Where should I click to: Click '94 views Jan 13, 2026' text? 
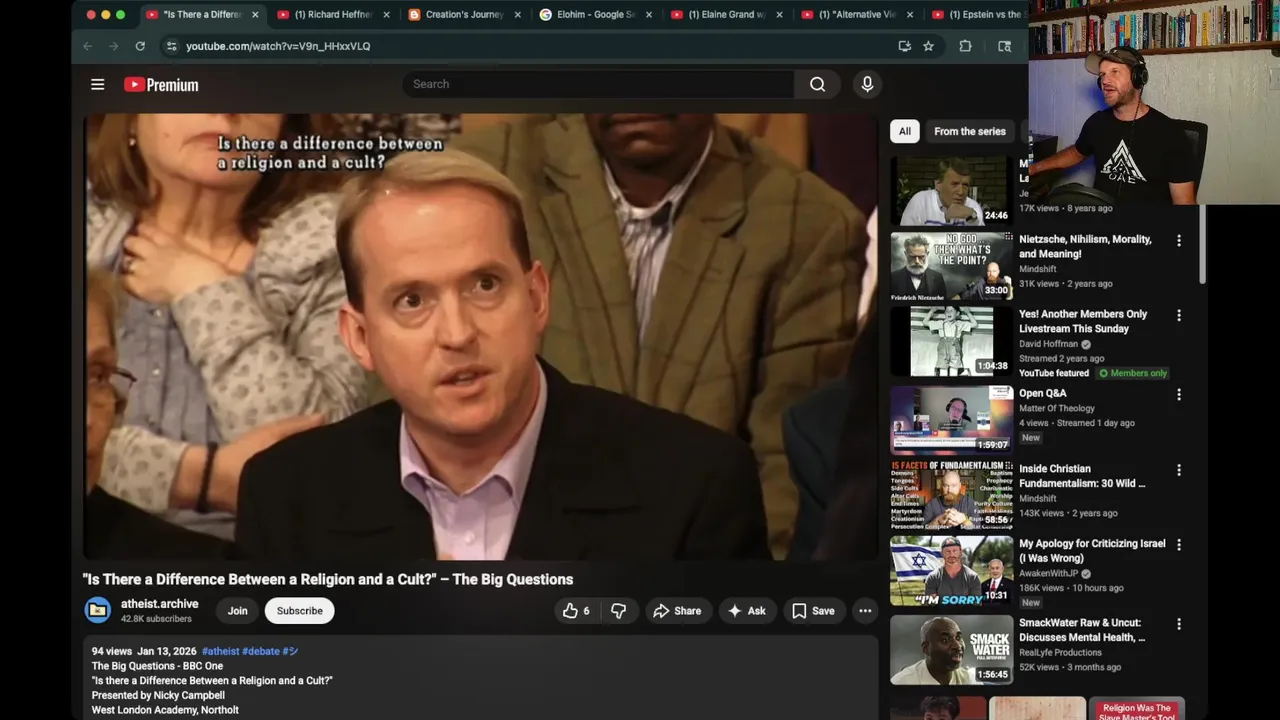pyautogui.click(x=143, y=651)
